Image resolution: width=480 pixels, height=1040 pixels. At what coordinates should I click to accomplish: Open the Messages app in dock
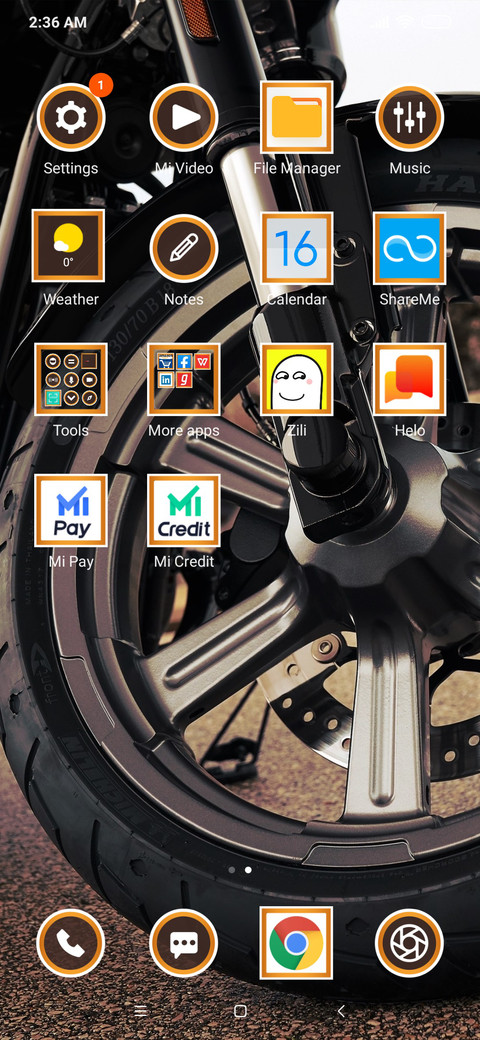184,943
